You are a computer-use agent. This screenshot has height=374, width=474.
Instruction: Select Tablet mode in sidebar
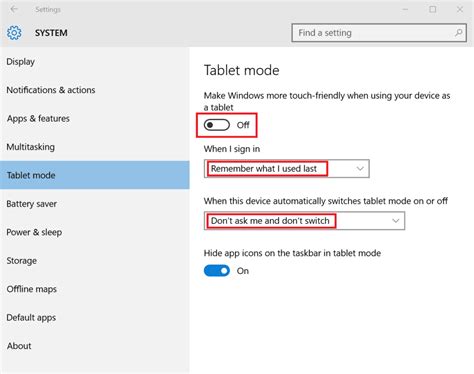[x=95, y=175]
